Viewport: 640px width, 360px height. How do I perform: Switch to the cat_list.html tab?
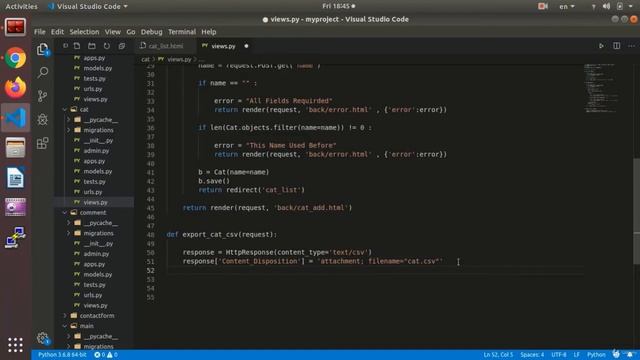166,46
